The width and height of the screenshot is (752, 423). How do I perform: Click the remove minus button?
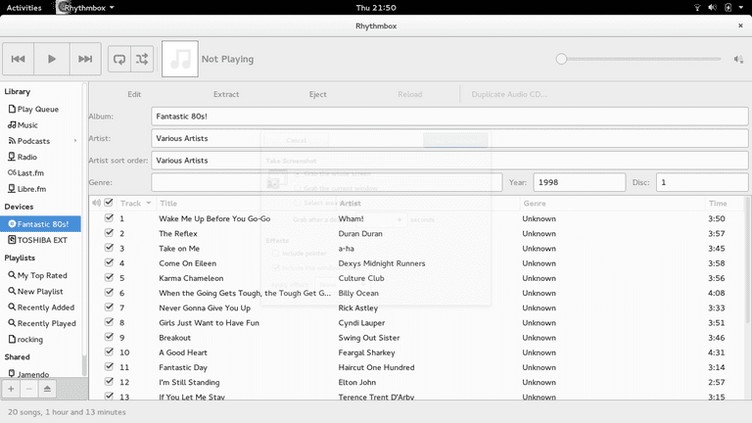click(29, 389)
